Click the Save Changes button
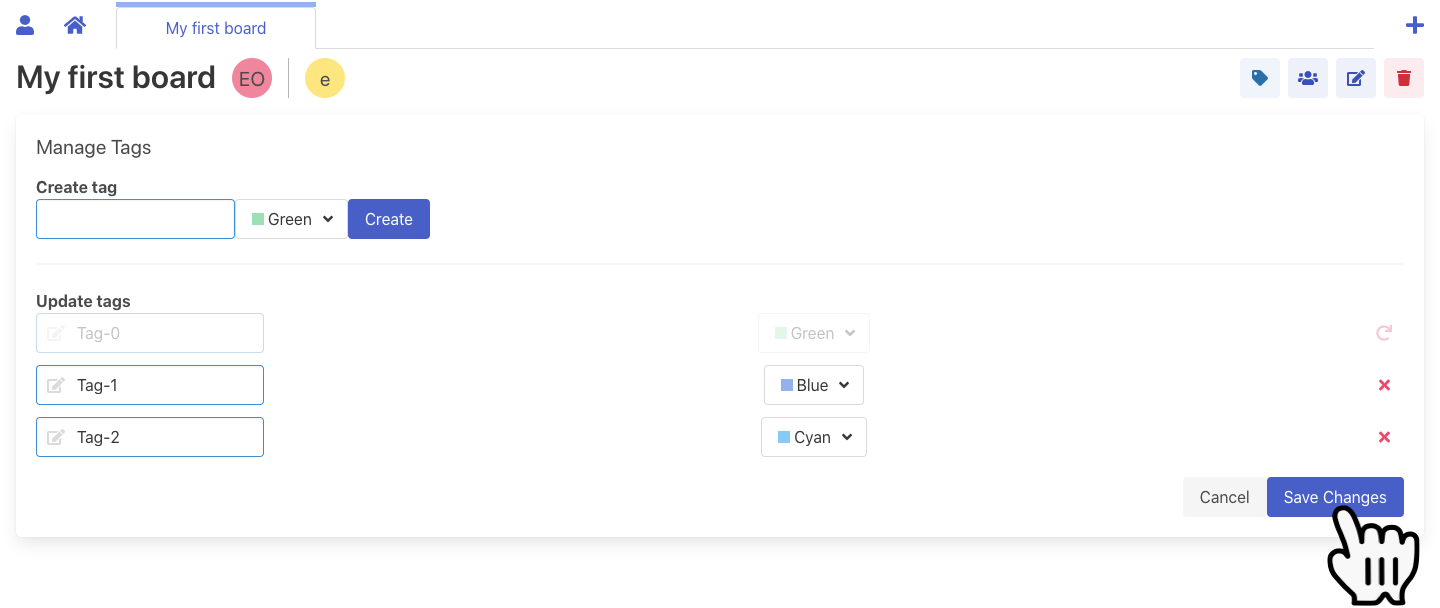The width and height of the screenshot is (1440, 608). pos(1335,497)
